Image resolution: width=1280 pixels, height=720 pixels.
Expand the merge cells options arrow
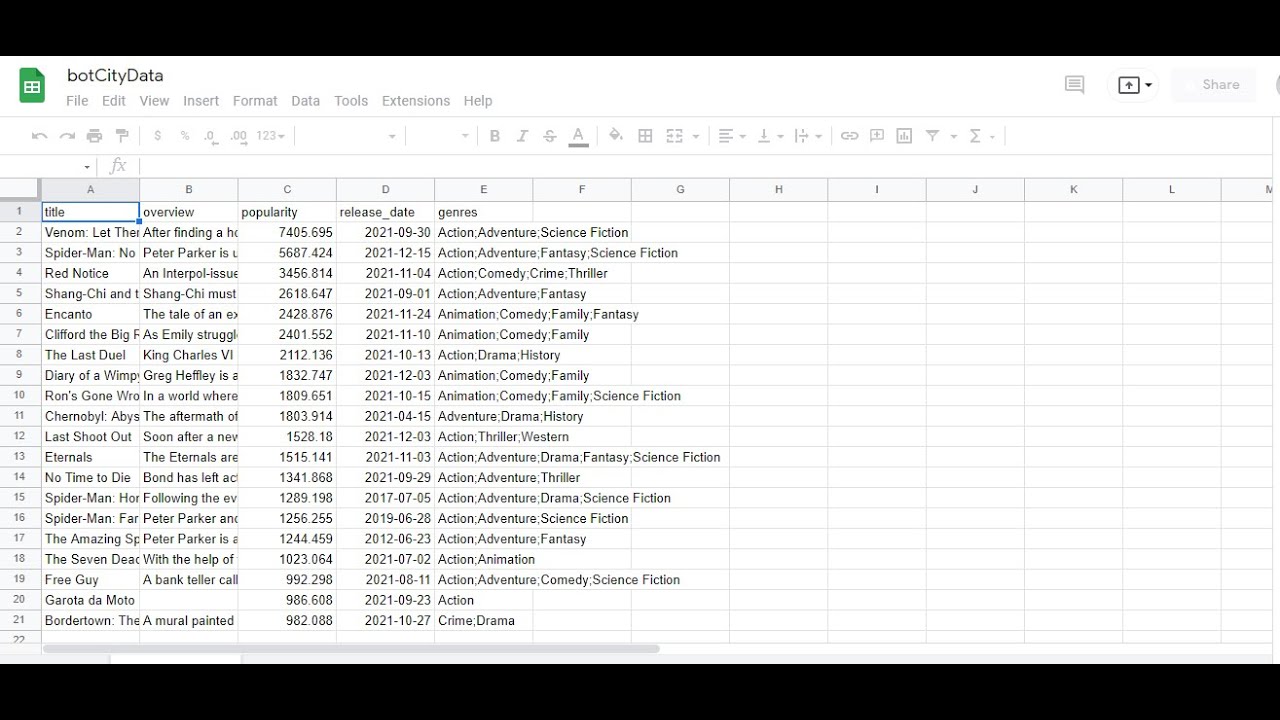(x=696, y=137)
